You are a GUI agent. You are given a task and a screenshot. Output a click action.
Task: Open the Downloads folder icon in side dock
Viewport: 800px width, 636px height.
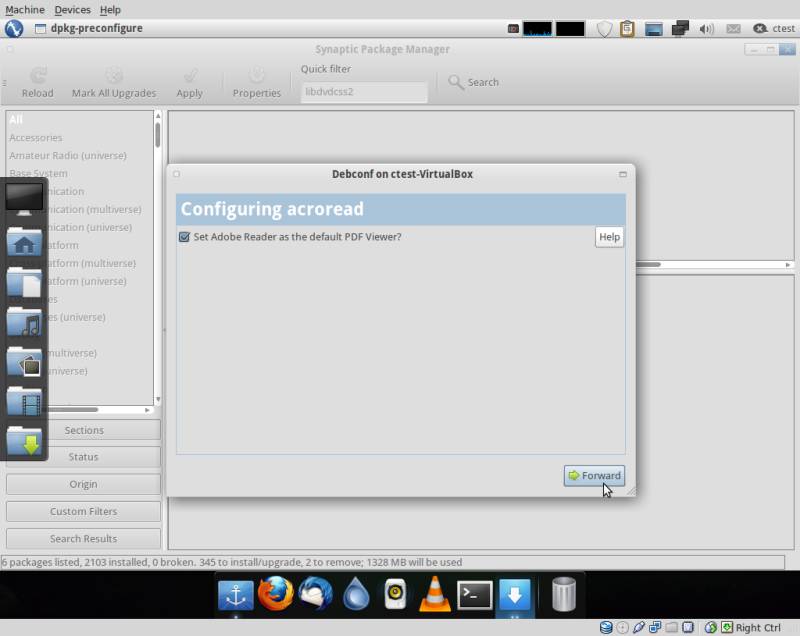coord(24,441)
